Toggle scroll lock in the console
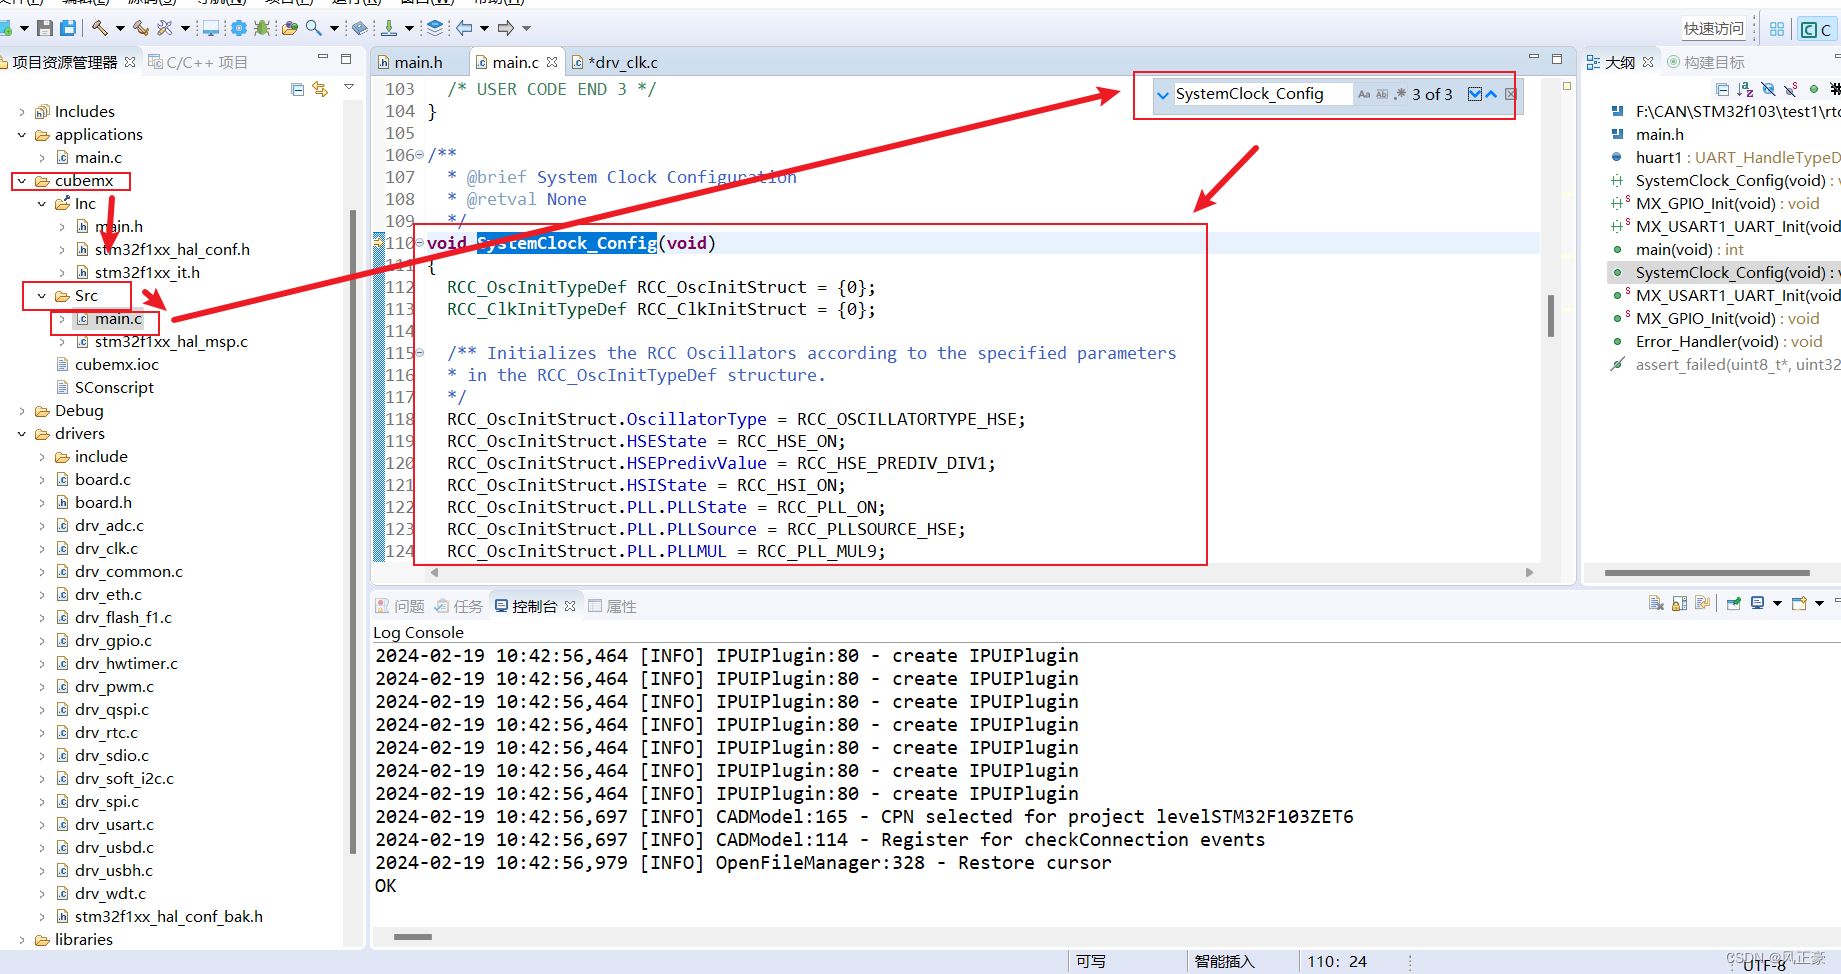The height and width of the screenshot is (974, 1841). (1679, 603)
